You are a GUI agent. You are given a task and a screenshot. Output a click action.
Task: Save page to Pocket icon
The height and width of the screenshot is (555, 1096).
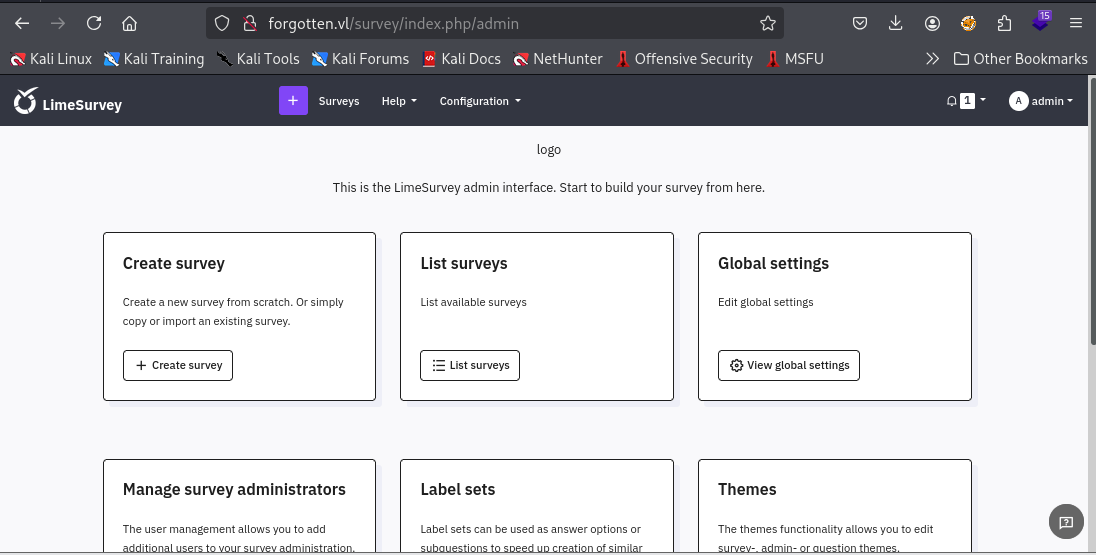pyautogui.click(x=860, y=23)
